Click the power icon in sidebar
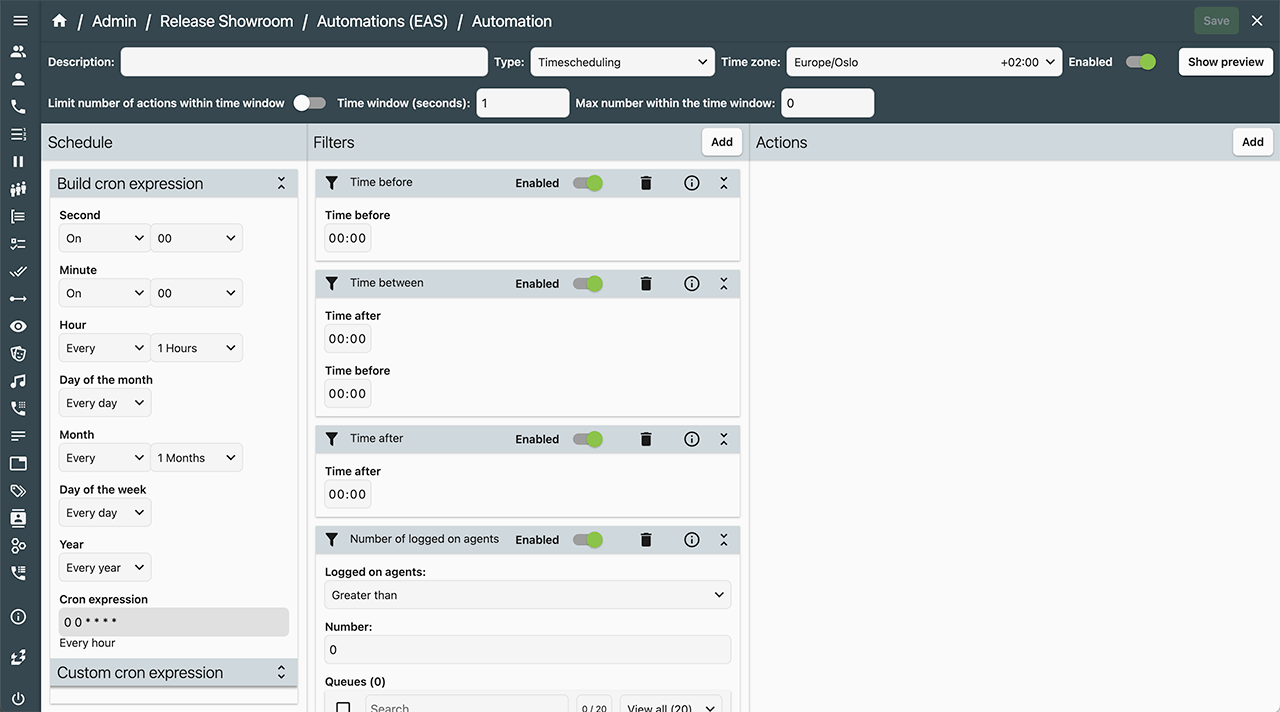The image size is (1280, 712). 18,698
